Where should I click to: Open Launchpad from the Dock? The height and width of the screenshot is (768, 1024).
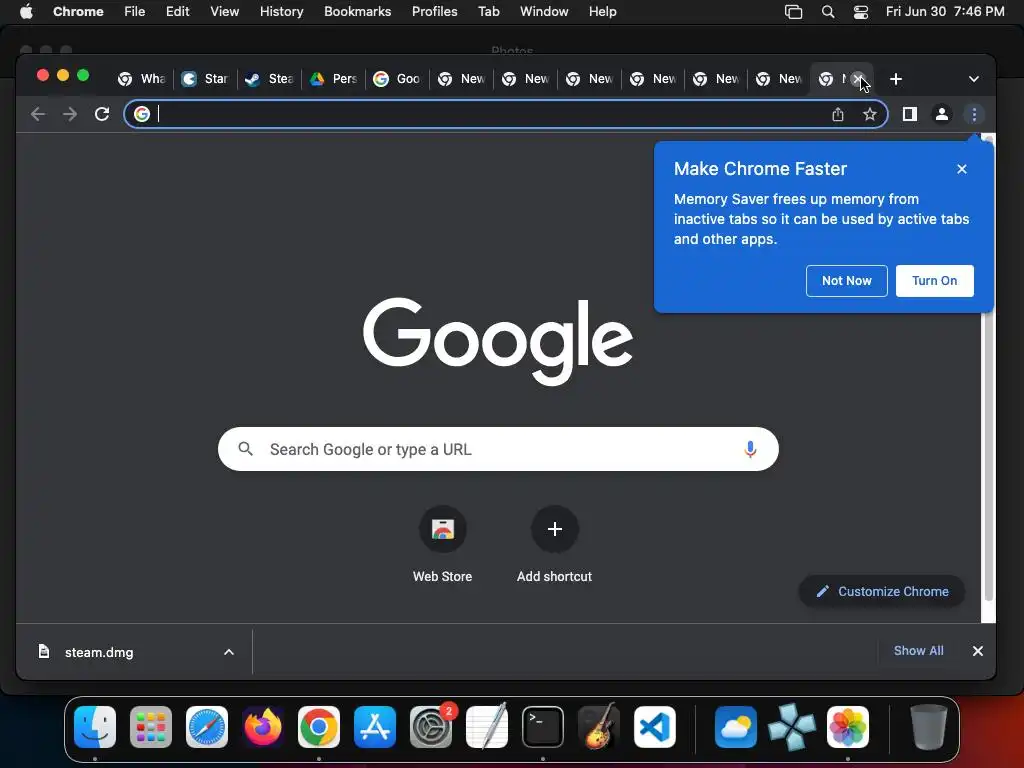click(x=151, y=726)
